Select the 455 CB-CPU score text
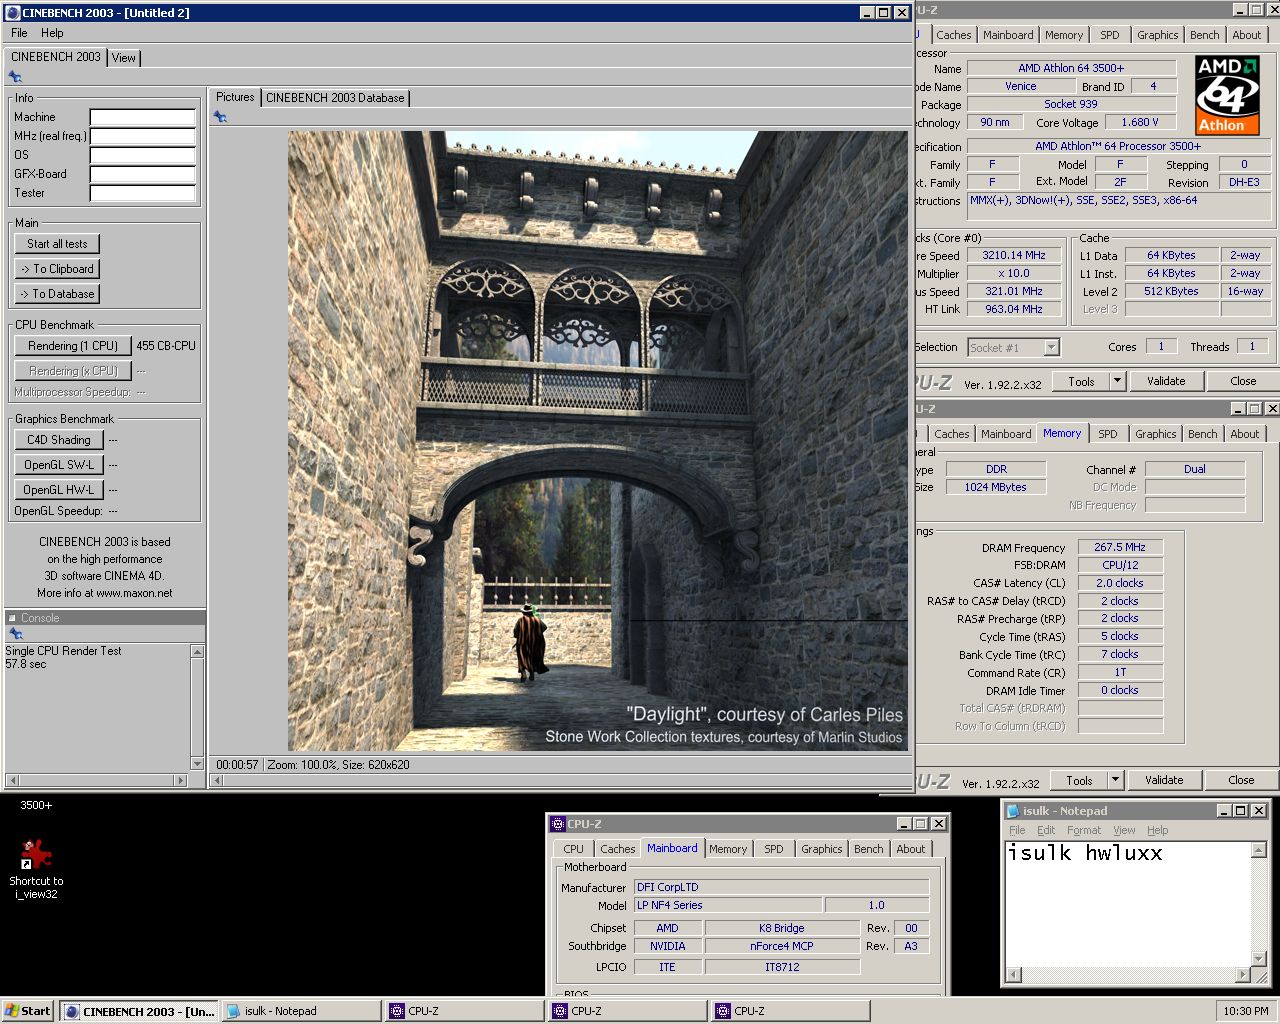1280x1024 pixels. click(166, 346)
